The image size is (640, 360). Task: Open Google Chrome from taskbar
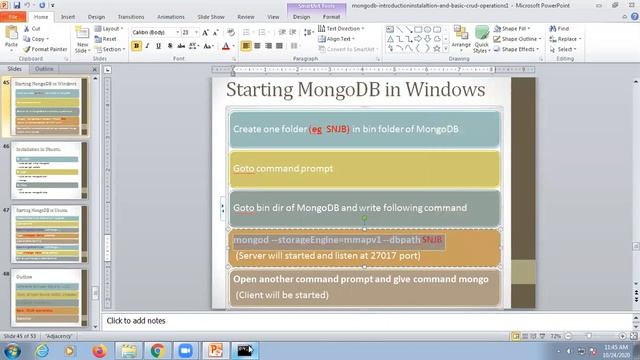158,351
